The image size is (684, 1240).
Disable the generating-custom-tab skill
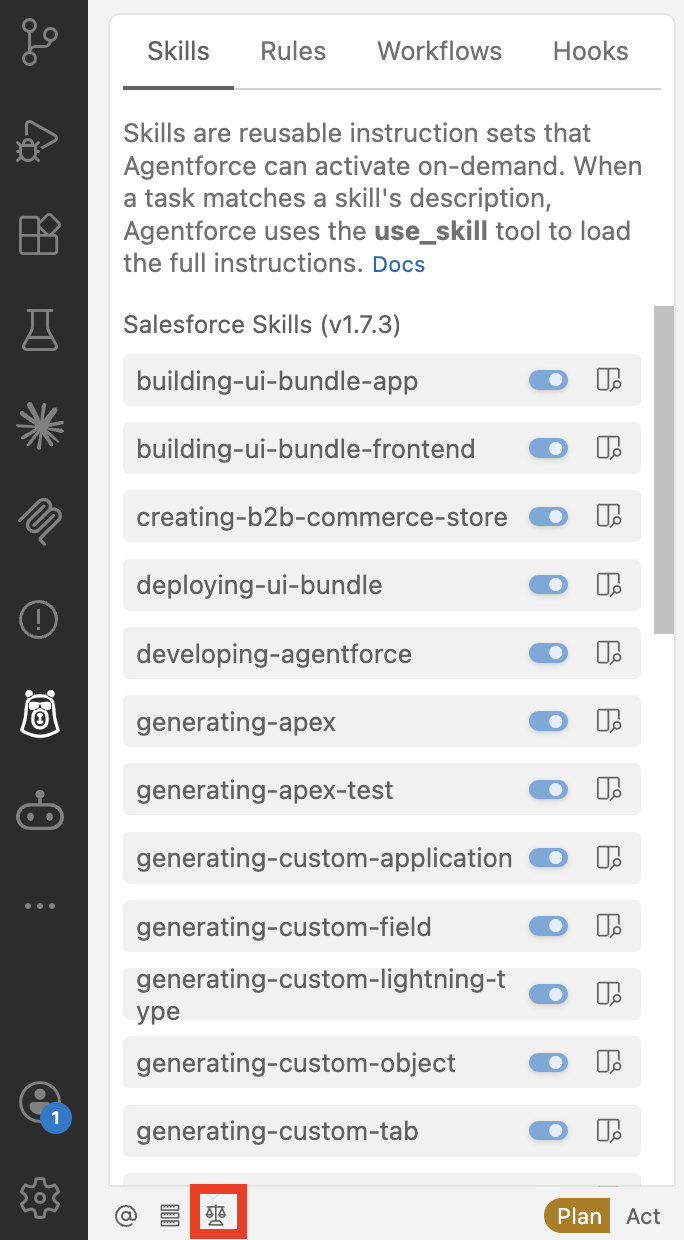point(548,1130)
